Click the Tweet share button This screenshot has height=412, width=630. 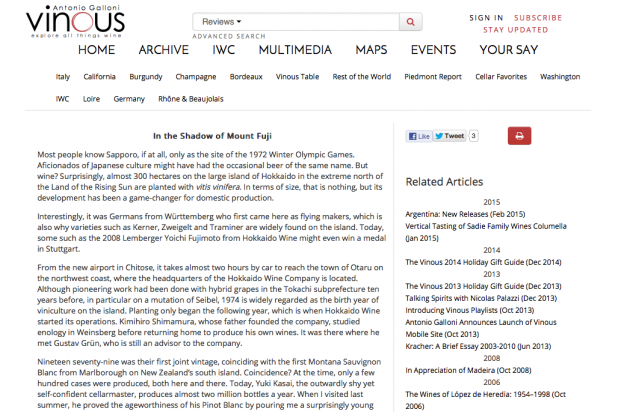click(x=451, y=136)
